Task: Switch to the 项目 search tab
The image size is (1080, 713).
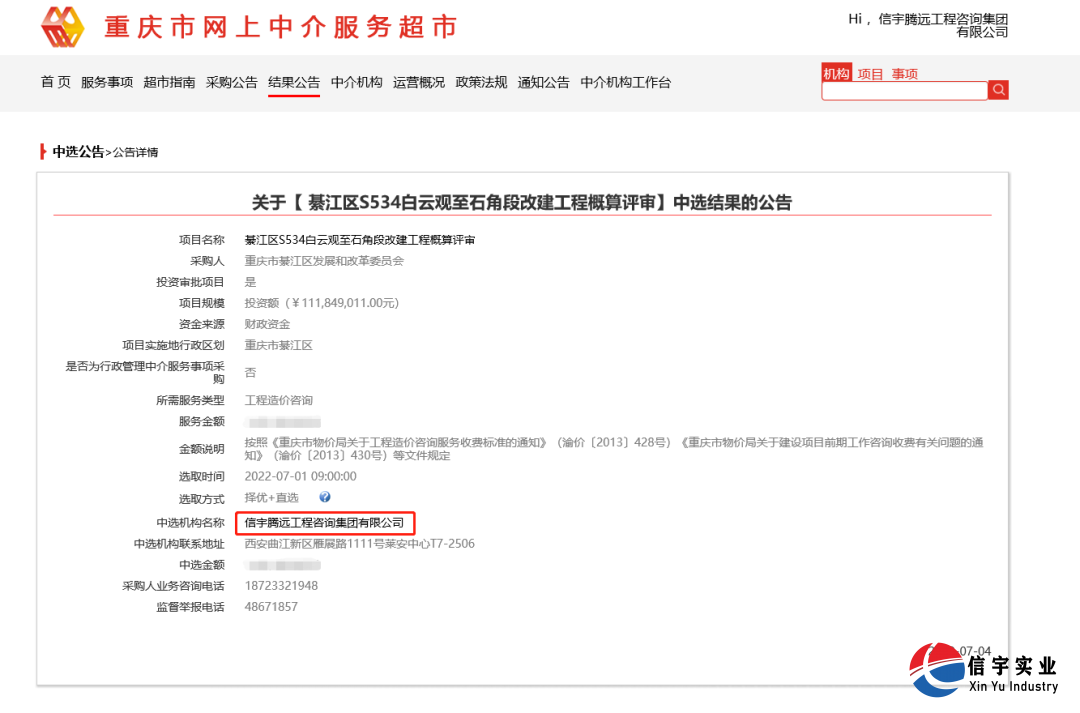Action: [869, 73]
